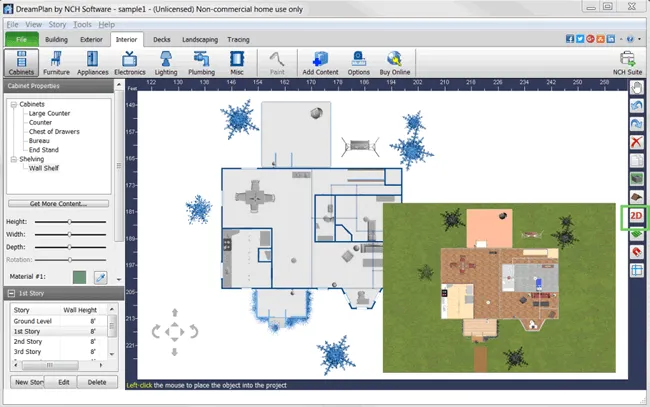Collapse the Cabinets tree node
650x407 pixels.
14,104
